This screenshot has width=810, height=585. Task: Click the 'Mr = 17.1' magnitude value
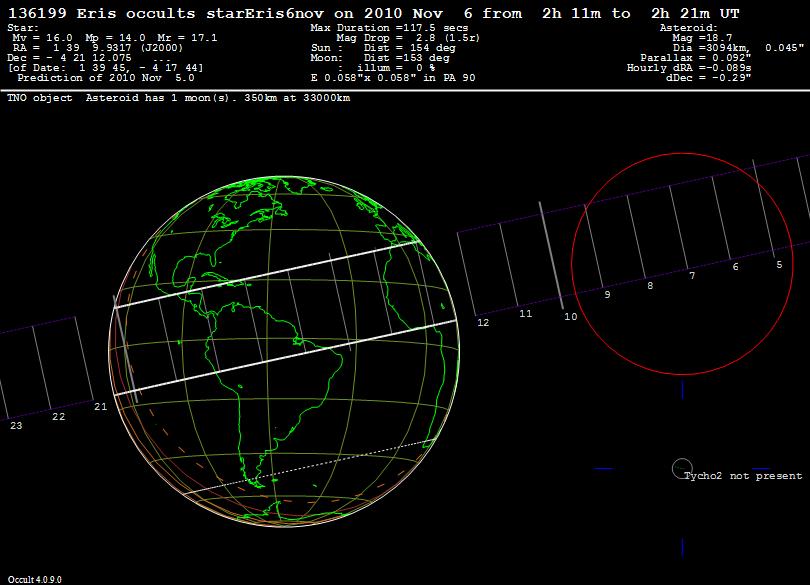[187, 38]
